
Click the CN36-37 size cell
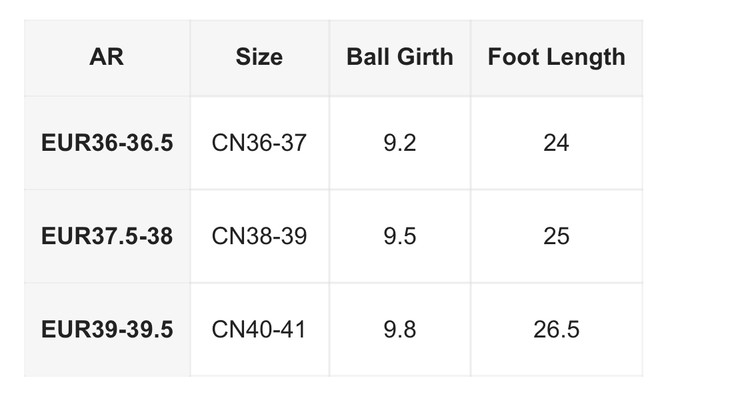tap(259, 143)
